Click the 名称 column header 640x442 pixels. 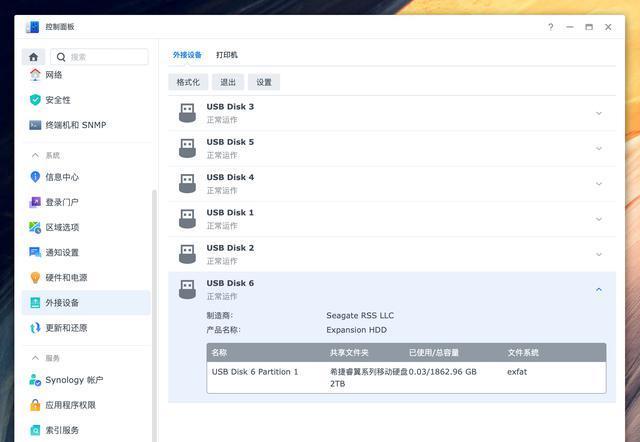(219, 352)
